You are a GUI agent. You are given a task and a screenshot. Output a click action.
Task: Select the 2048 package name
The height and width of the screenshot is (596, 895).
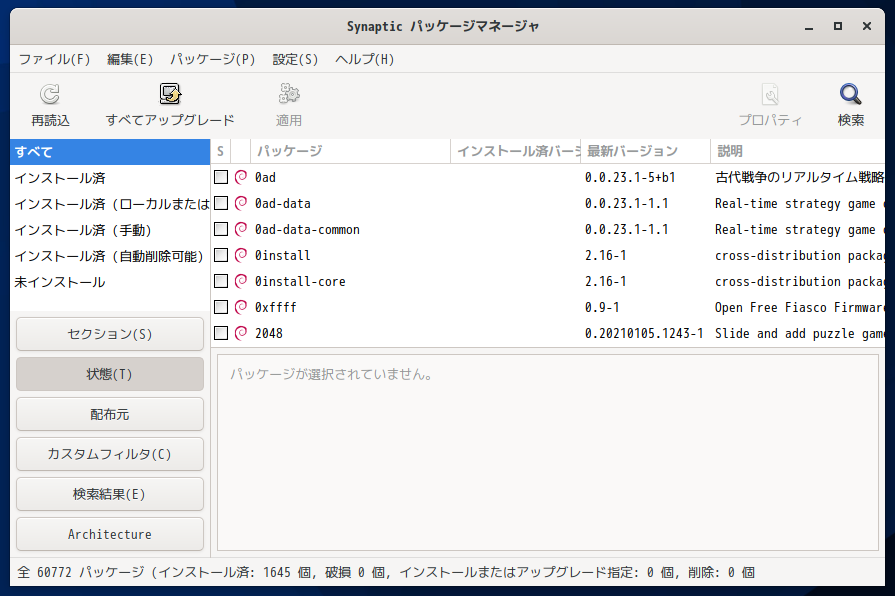point(269,333)
